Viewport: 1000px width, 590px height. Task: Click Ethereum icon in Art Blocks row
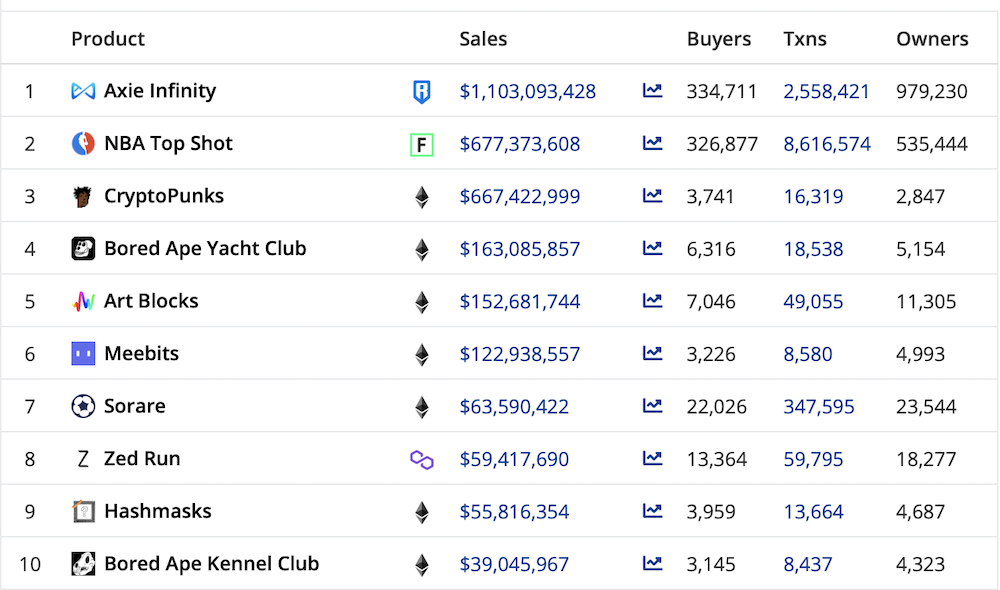422,302
